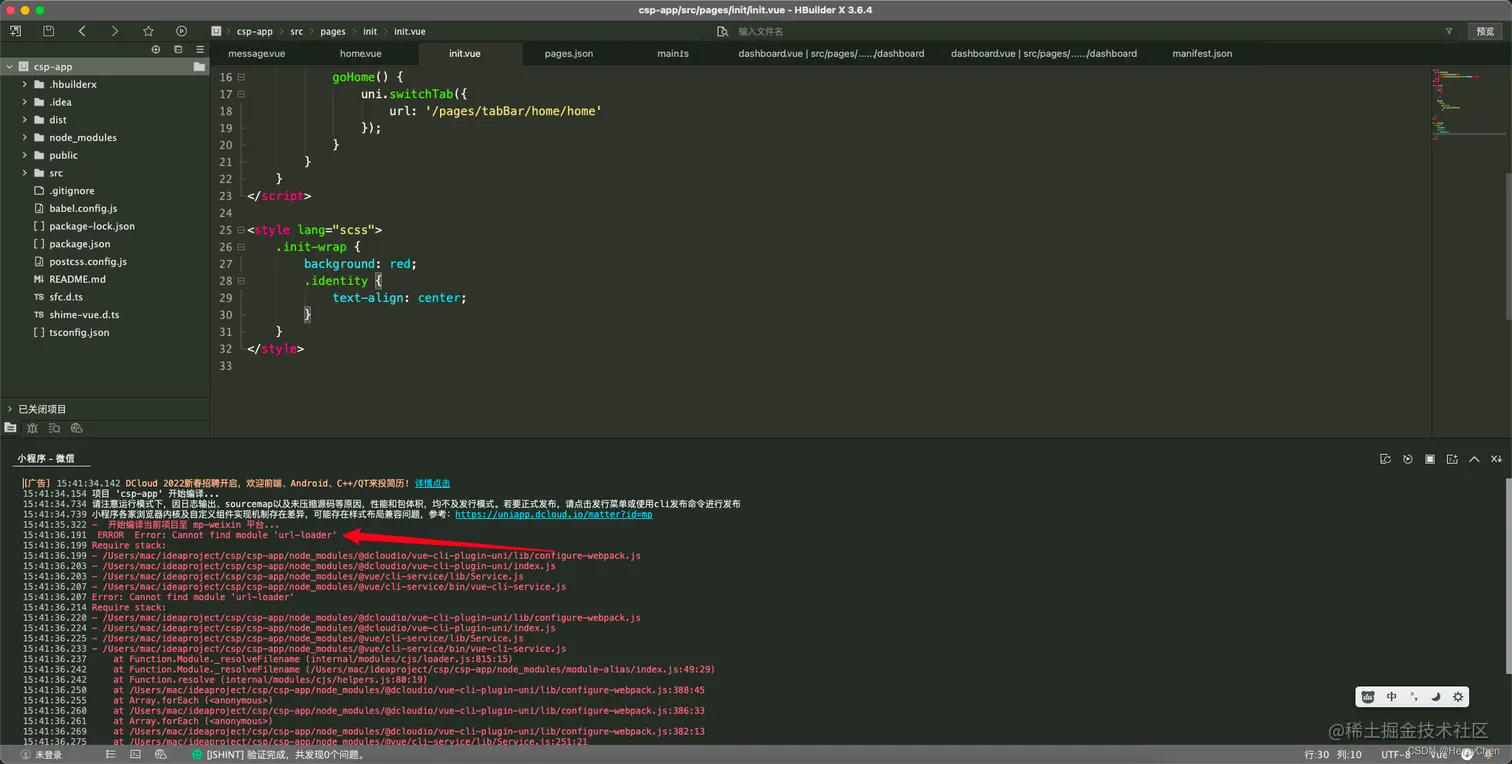
Task: Open the filter funnel icon
Action: tap(1449, 31)
